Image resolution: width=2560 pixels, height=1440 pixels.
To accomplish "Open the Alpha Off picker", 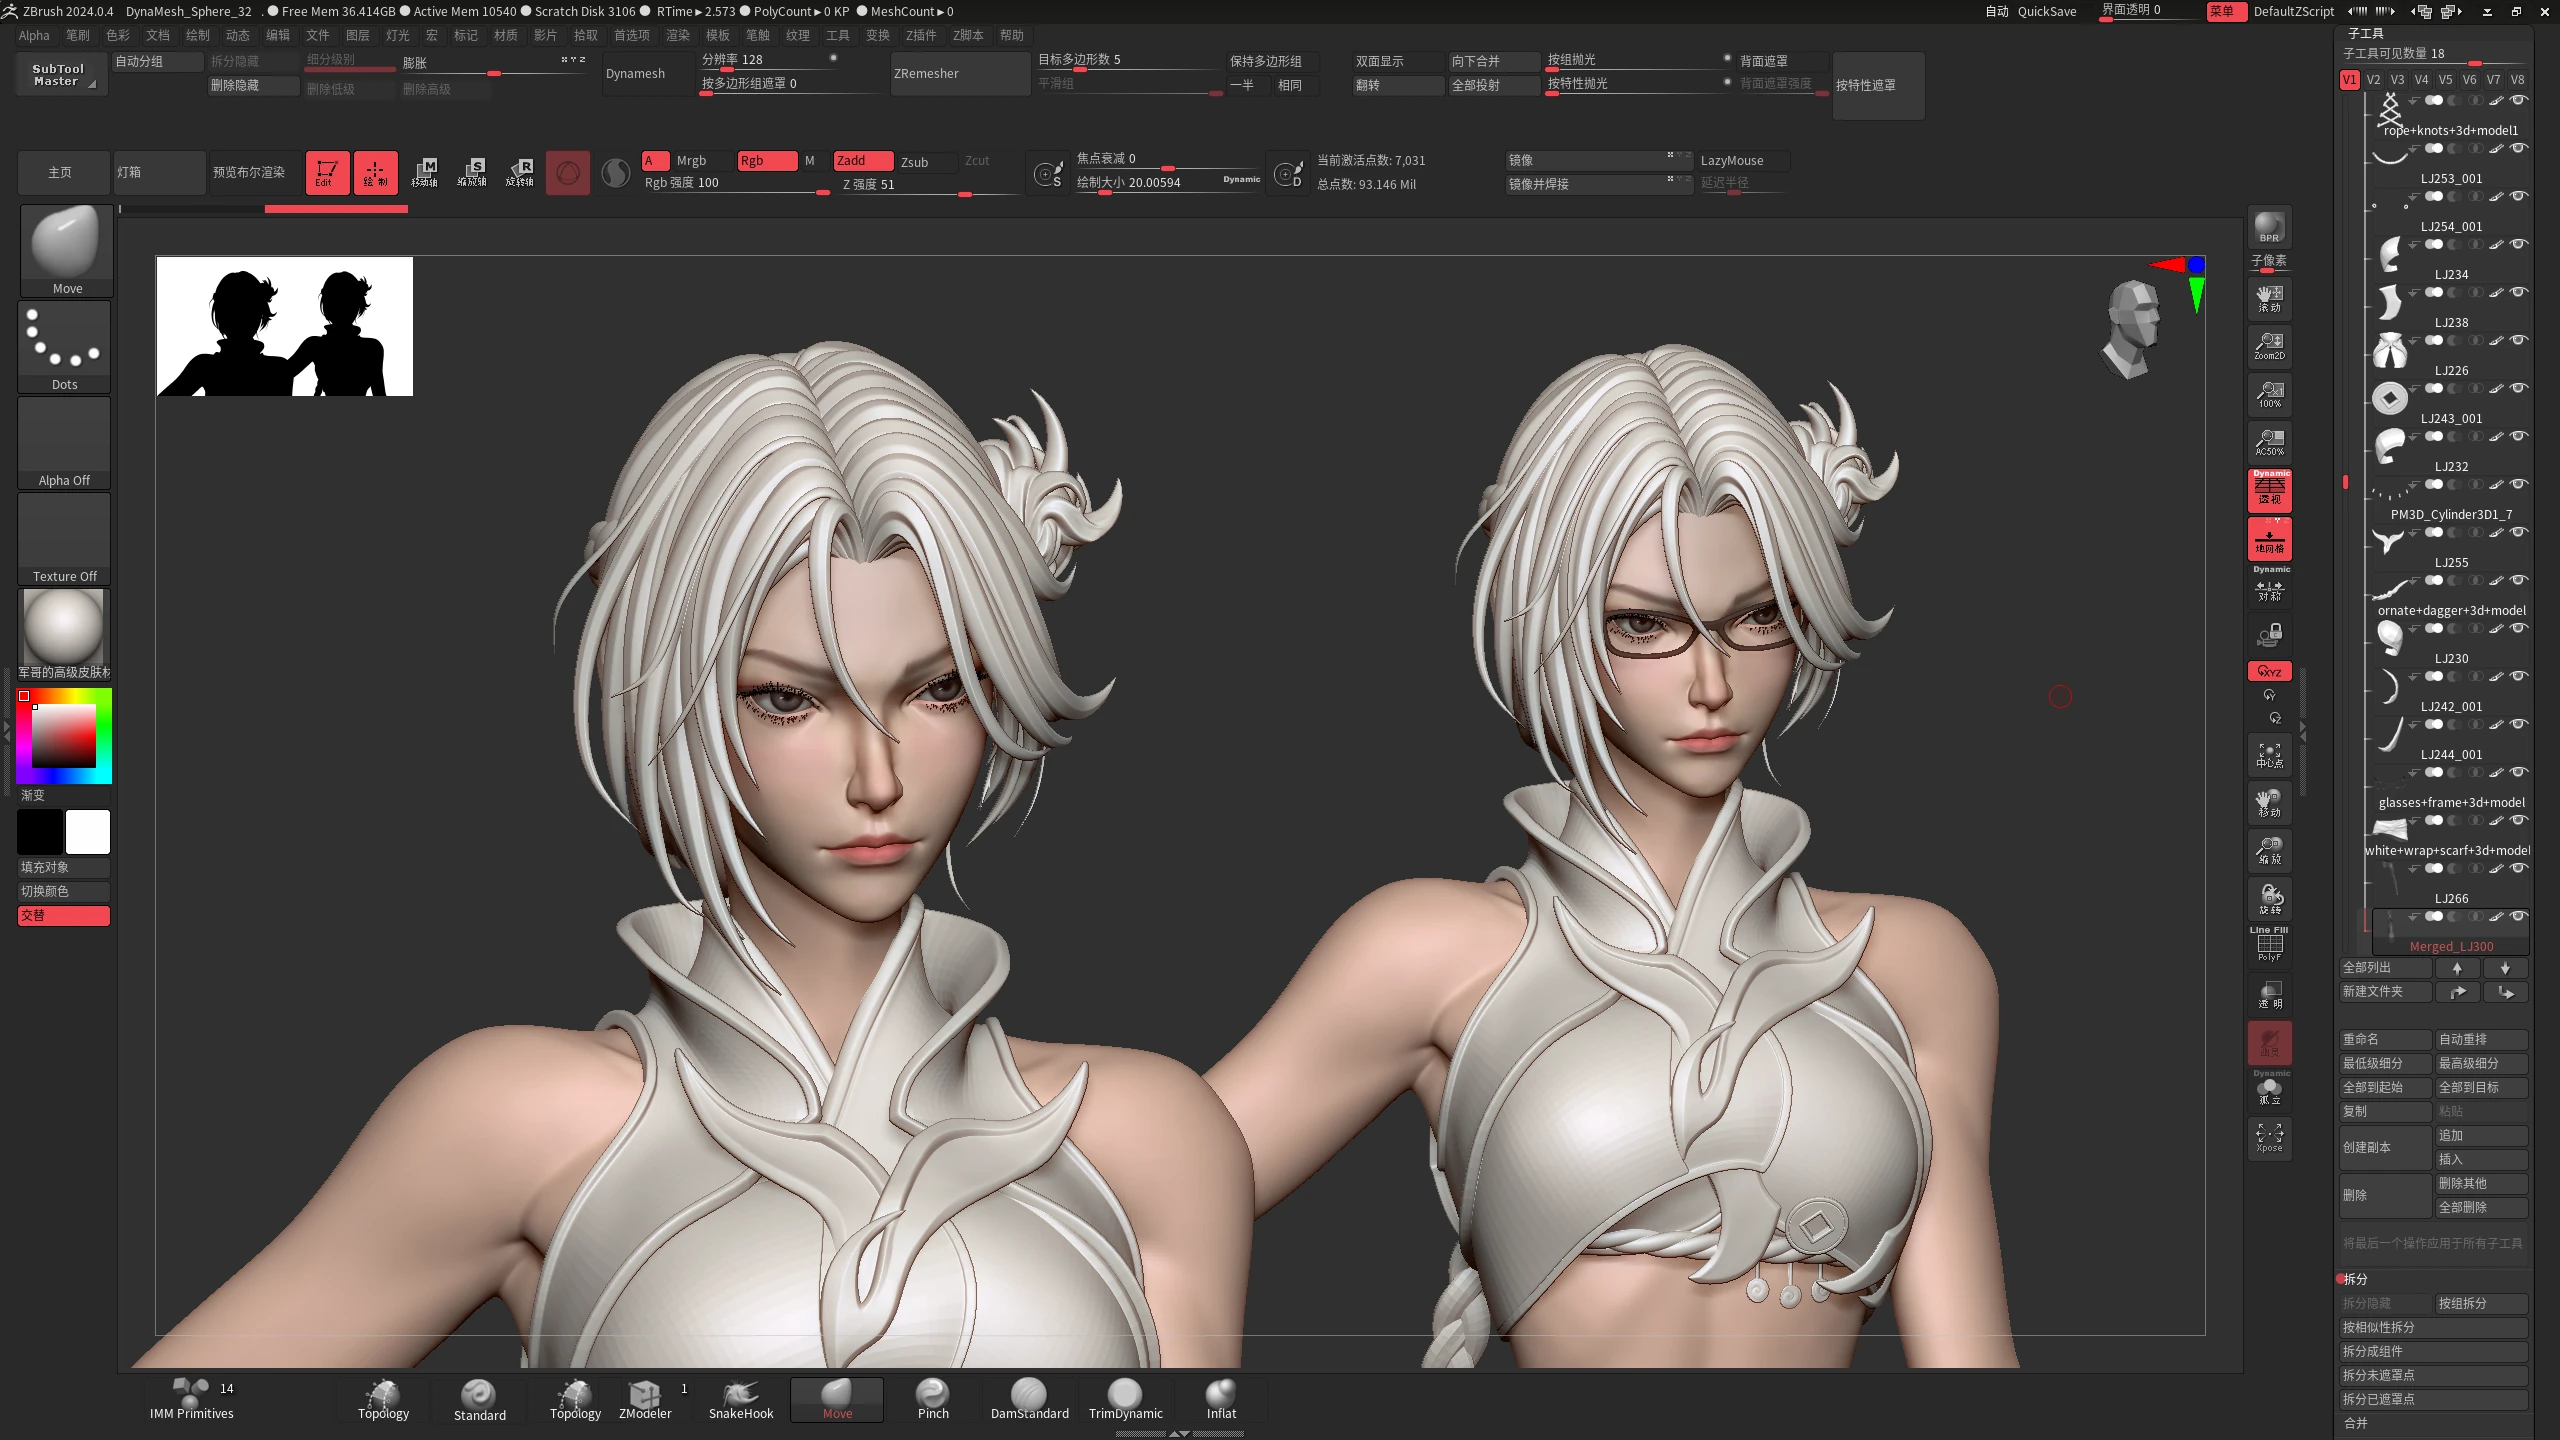I will coord(65,442).
